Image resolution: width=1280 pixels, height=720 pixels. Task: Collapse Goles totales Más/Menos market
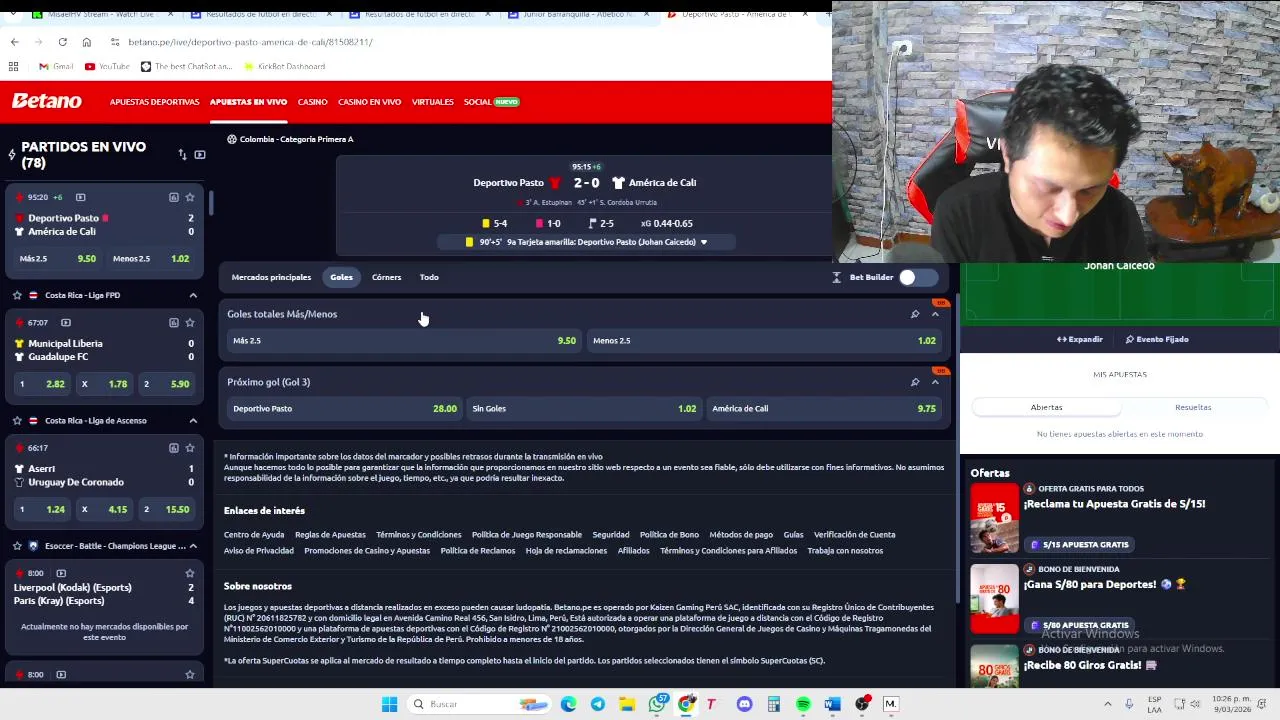935,314
